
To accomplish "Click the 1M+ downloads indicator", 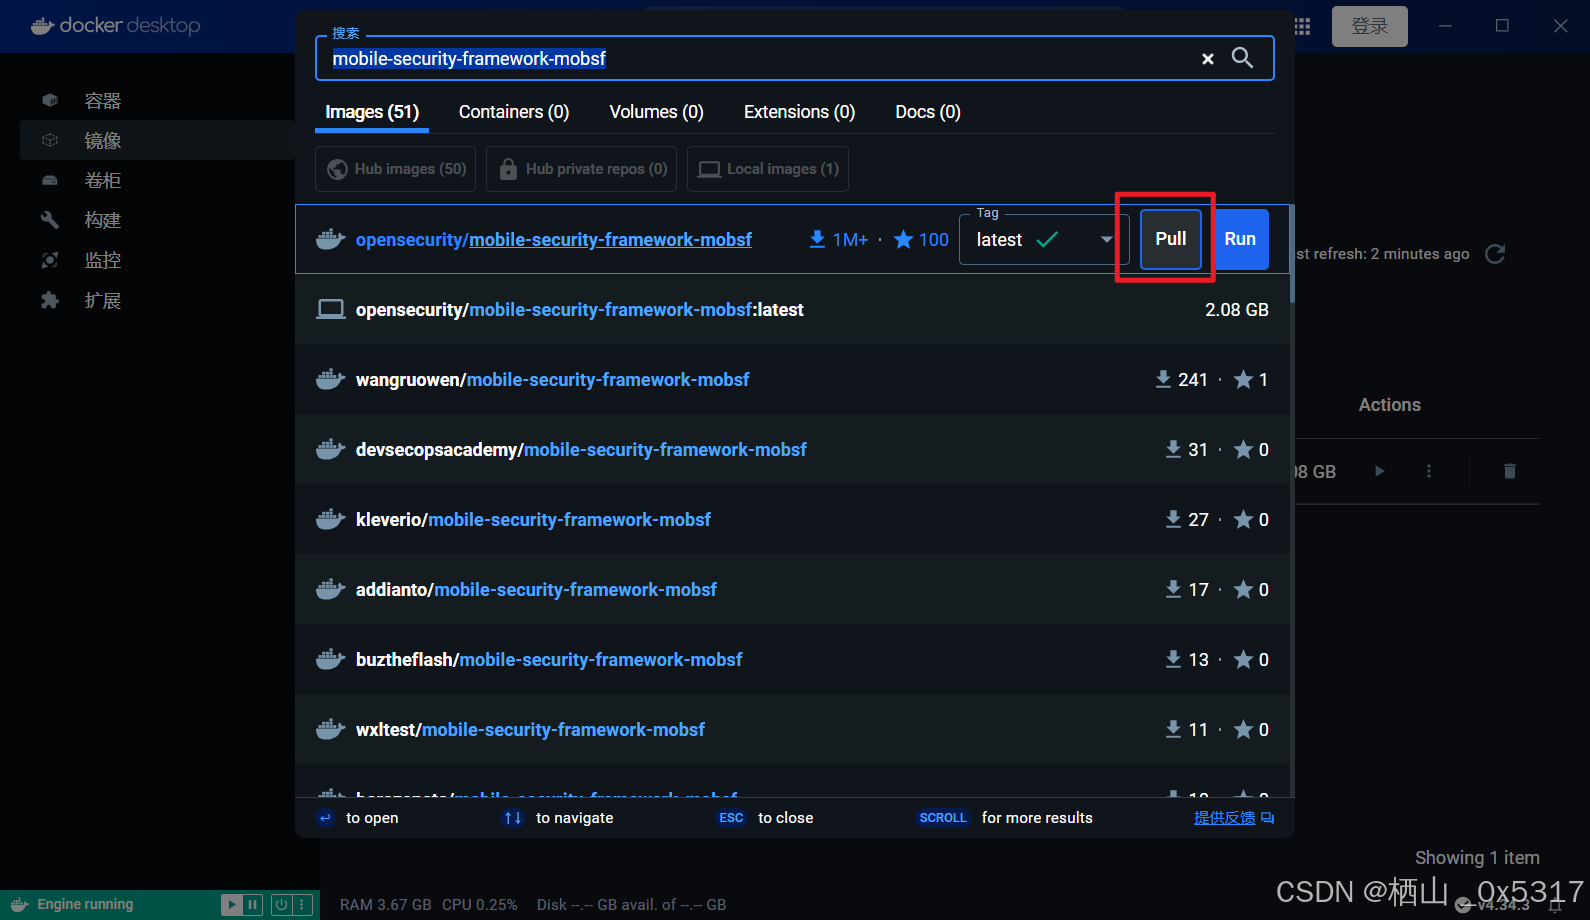I will tap(838, 240).
